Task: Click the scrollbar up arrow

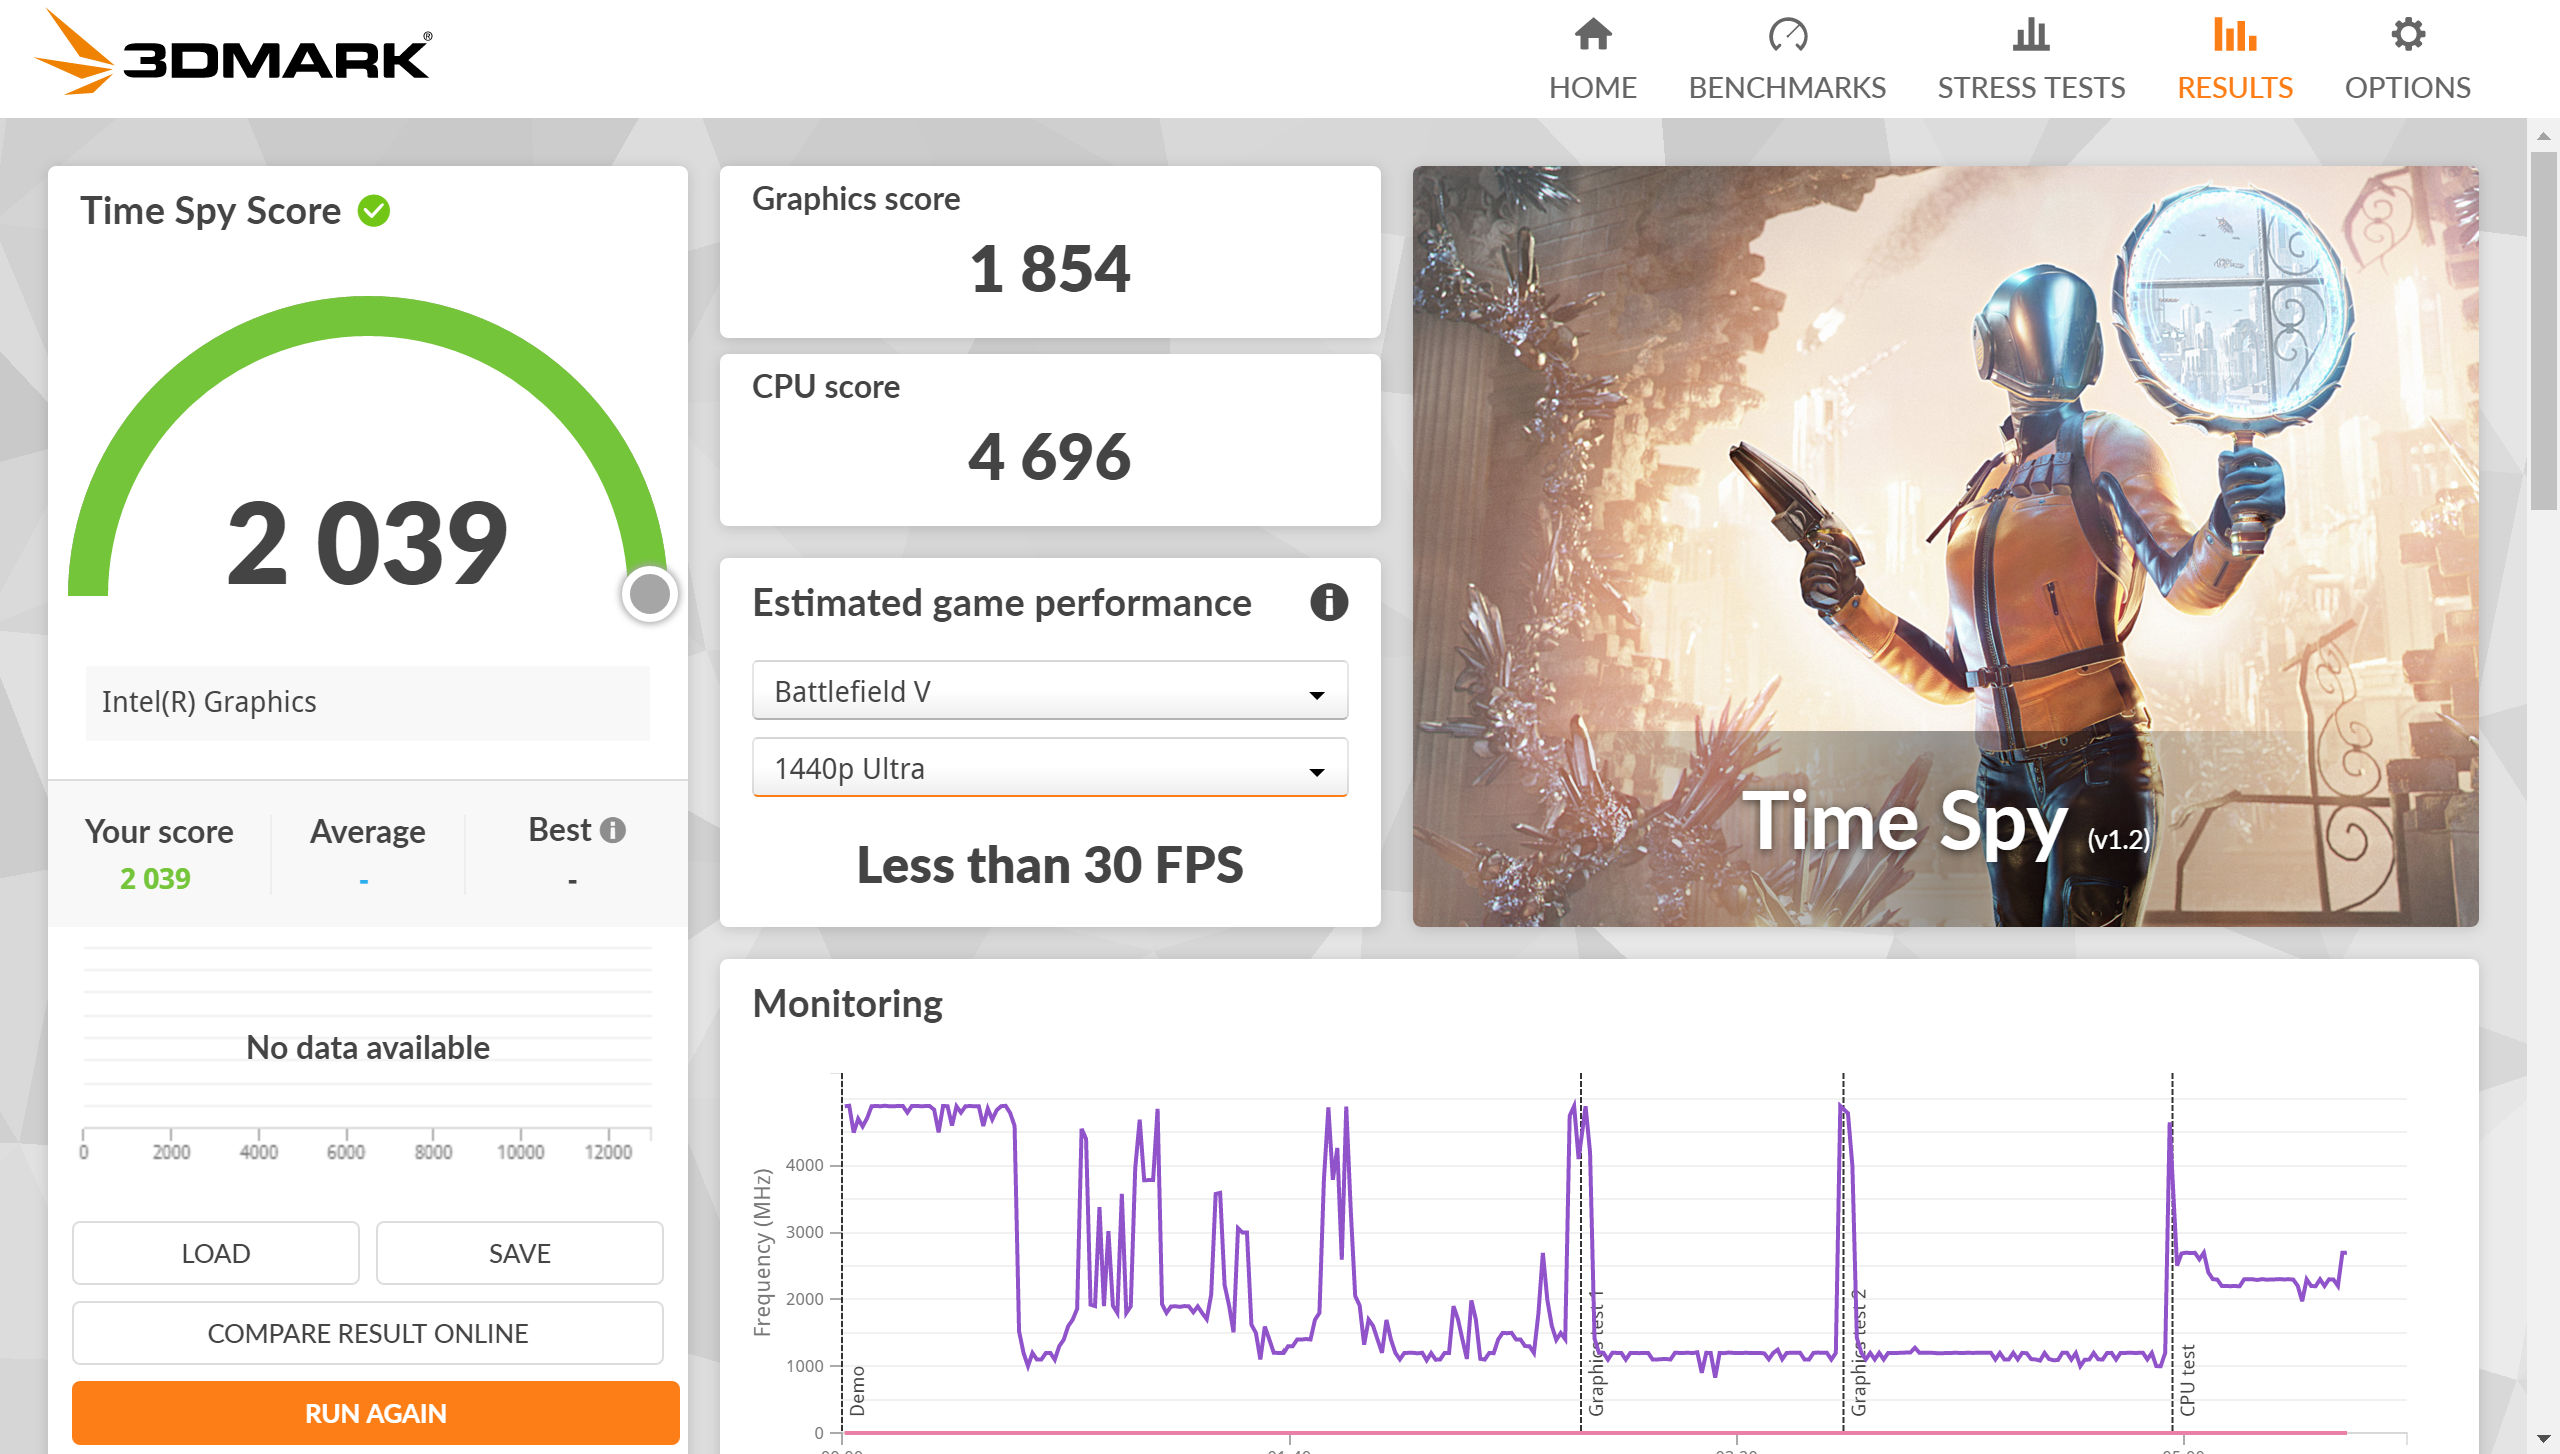Action: 2544,134
